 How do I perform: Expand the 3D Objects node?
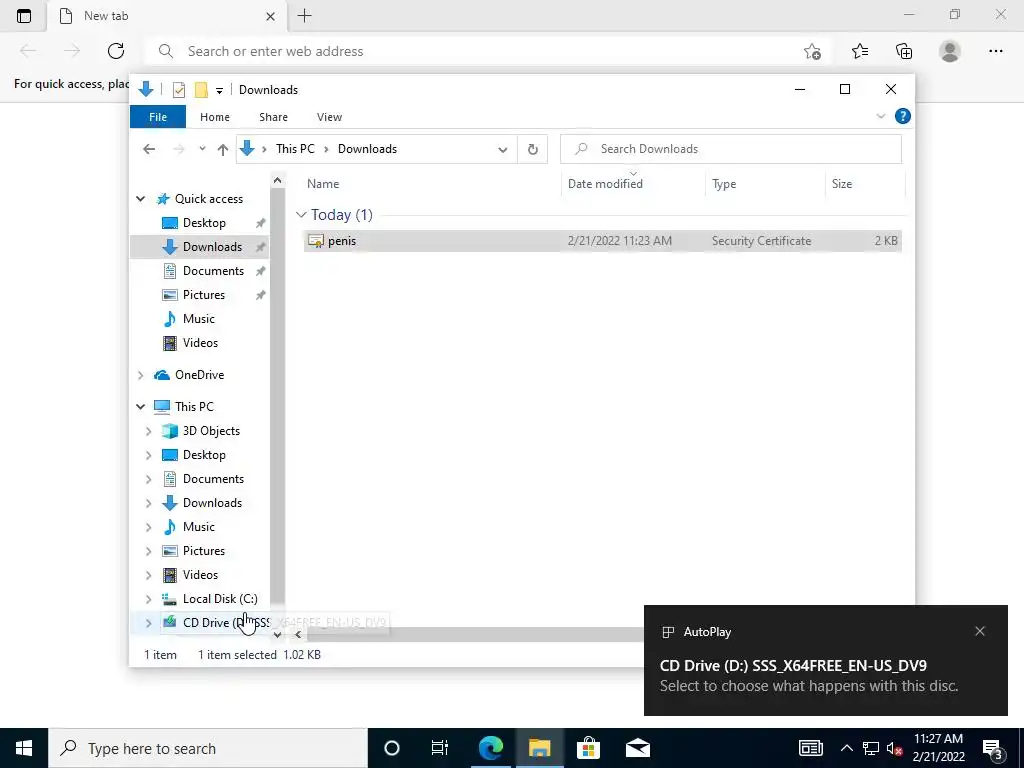[148, 431]
